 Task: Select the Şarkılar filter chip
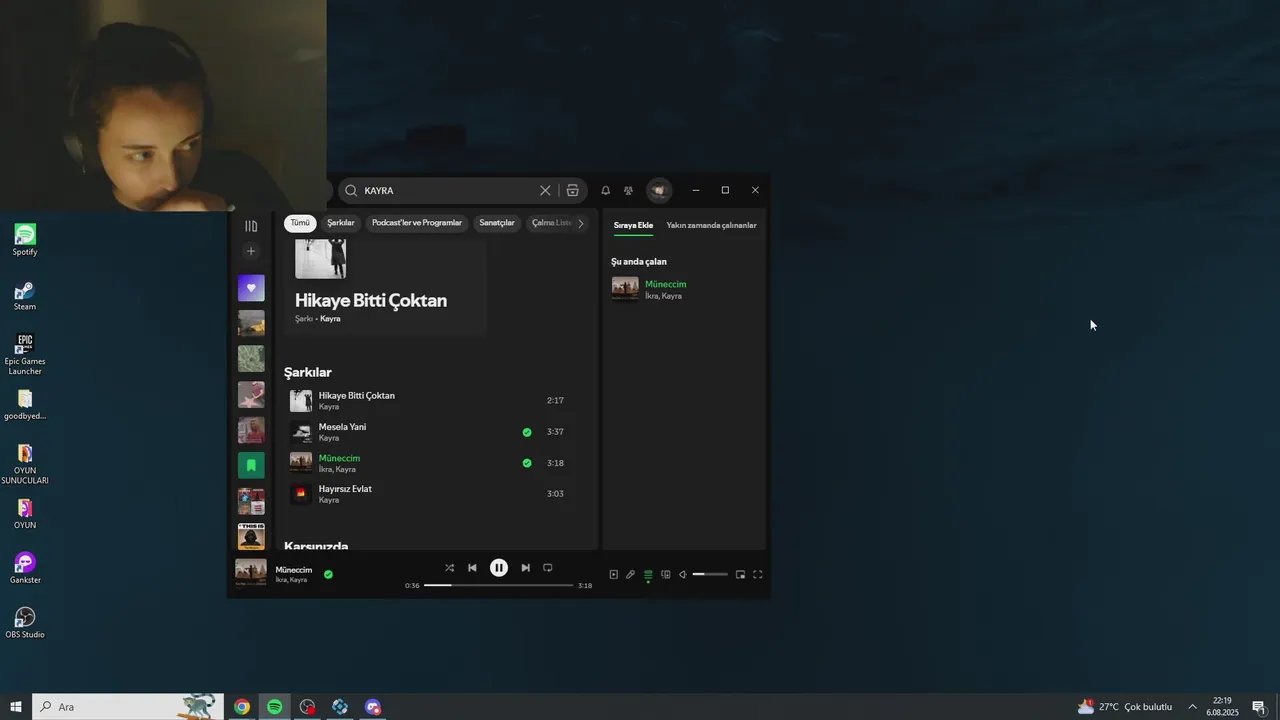click(x=341, y=223)
